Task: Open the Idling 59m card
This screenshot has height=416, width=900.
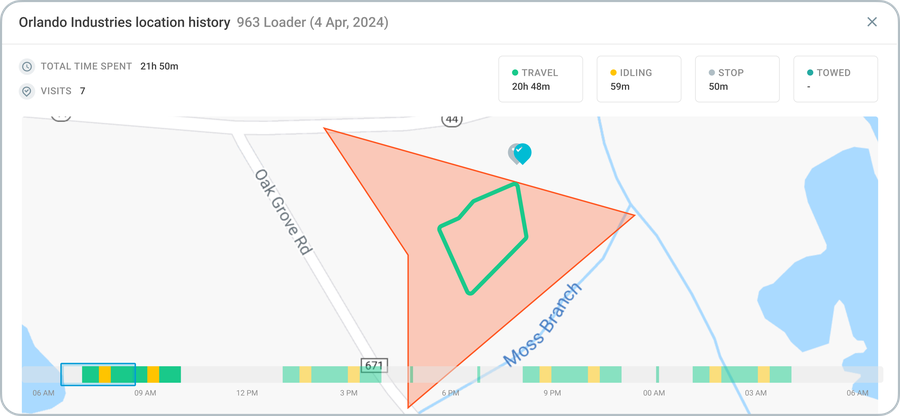Action: (x=639, y=79)
